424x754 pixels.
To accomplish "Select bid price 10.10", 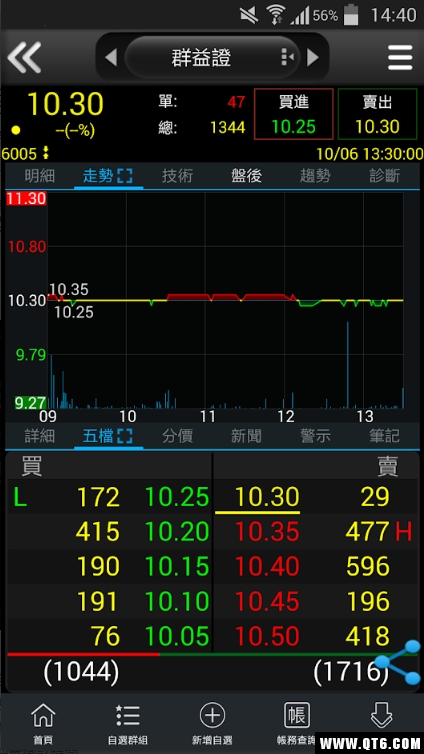I will [177, 602].
